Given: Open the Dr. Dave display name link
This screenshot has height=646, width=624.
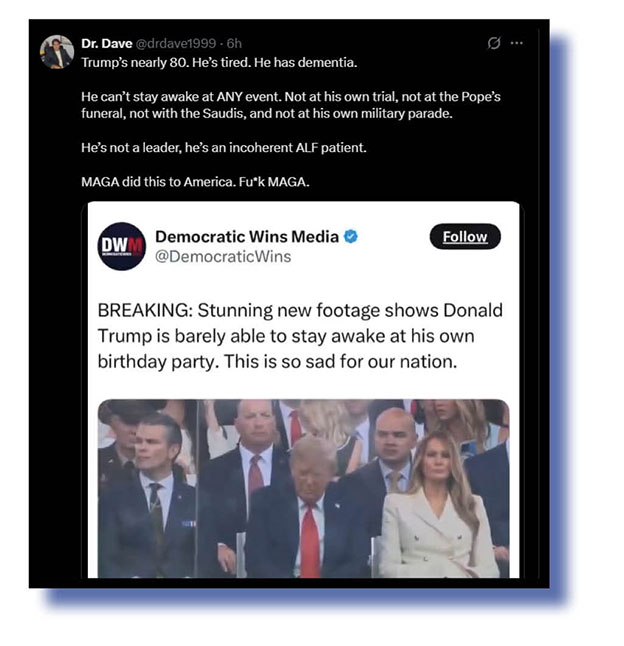Looking at the screenshot, I should coord(107,43).
